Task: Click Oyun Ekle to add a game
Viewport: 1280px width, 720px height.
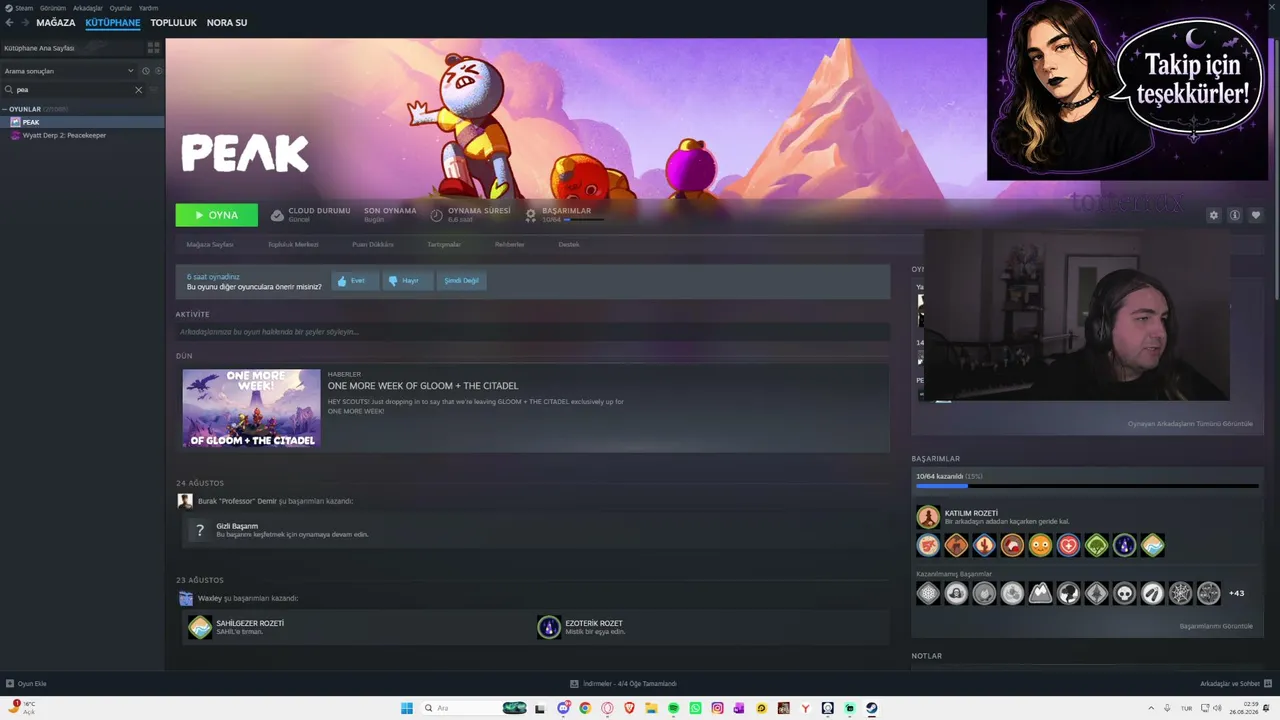Action: click(27, 684)
